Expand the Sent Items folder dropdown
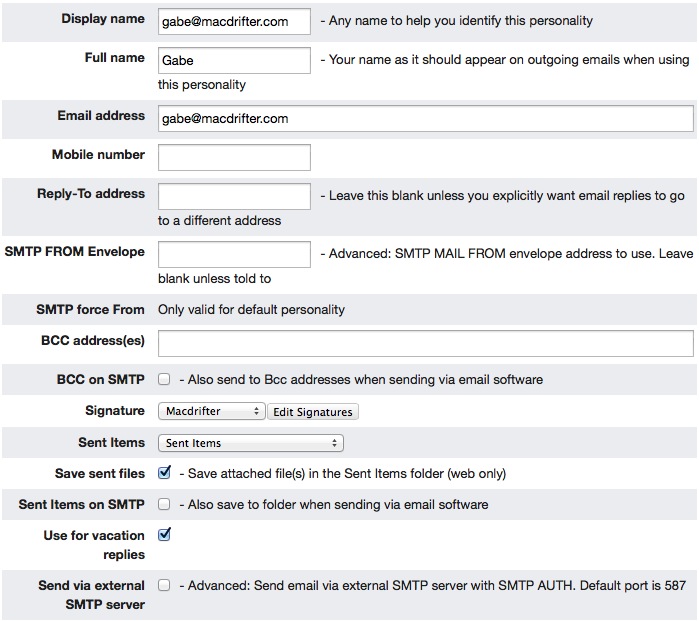This screenshot has height=621, width=699. point(250,443)
